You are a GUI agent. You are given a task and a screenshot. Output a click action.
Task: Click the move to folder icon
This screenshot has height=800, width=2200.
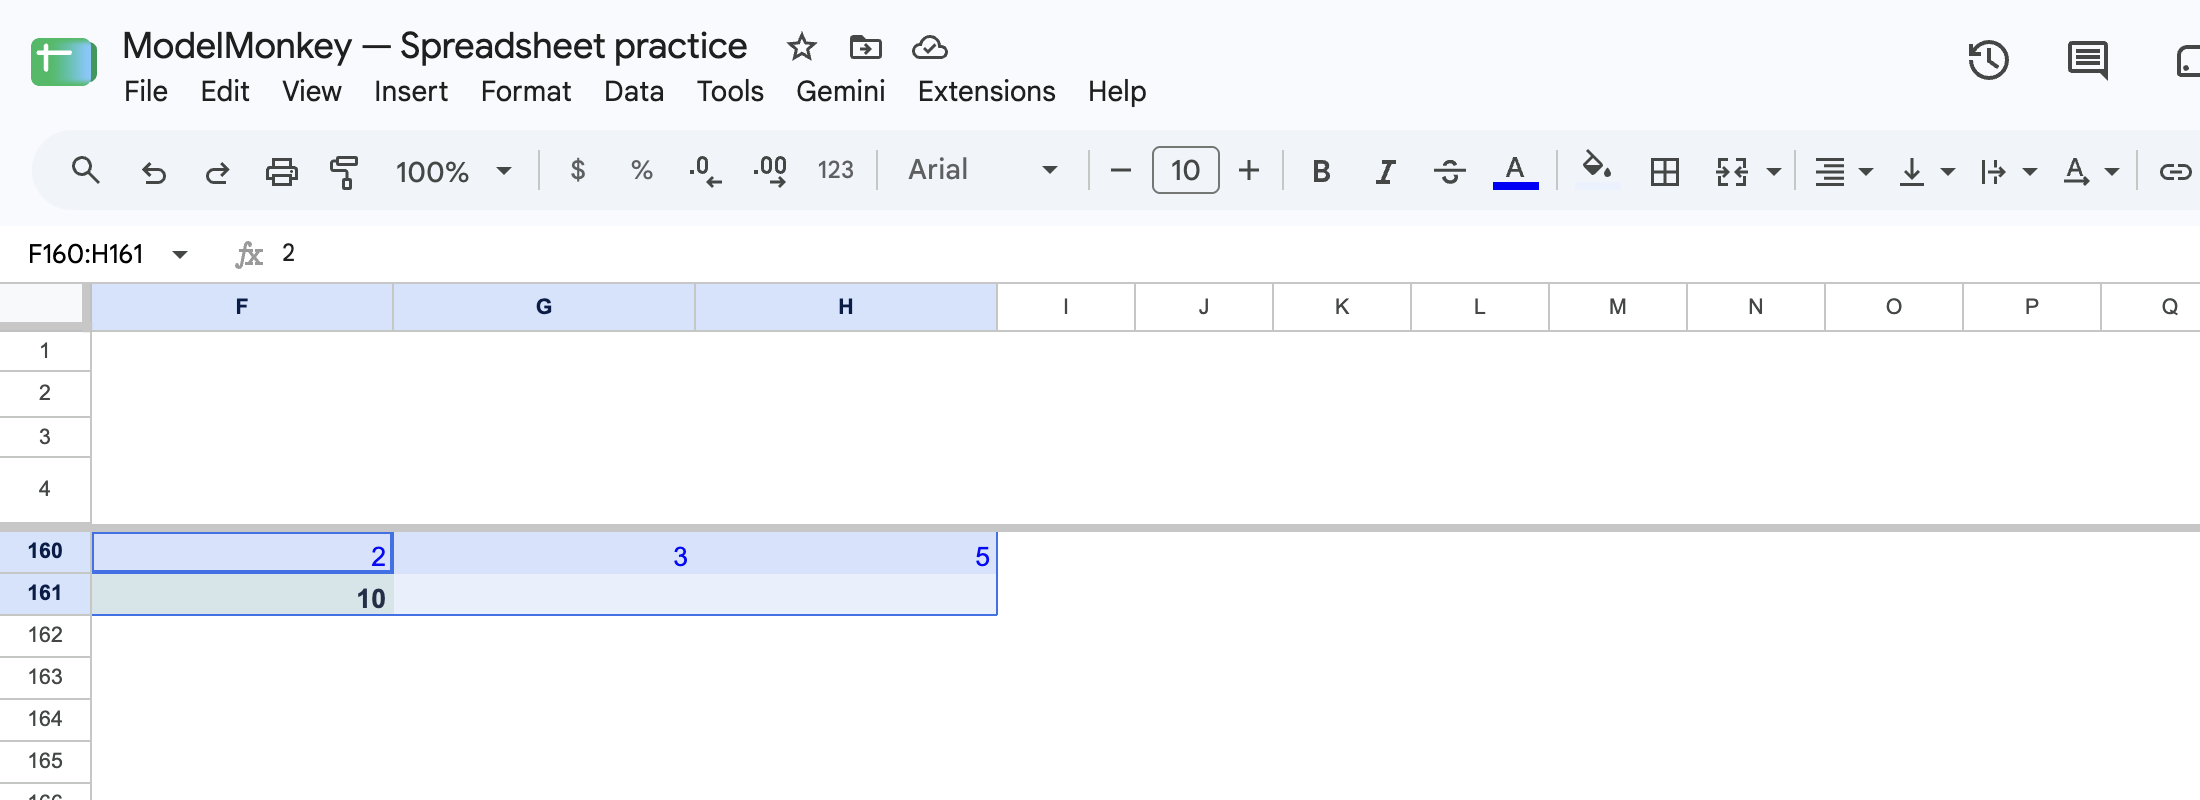pyautogui.click(x=866, y=47)
